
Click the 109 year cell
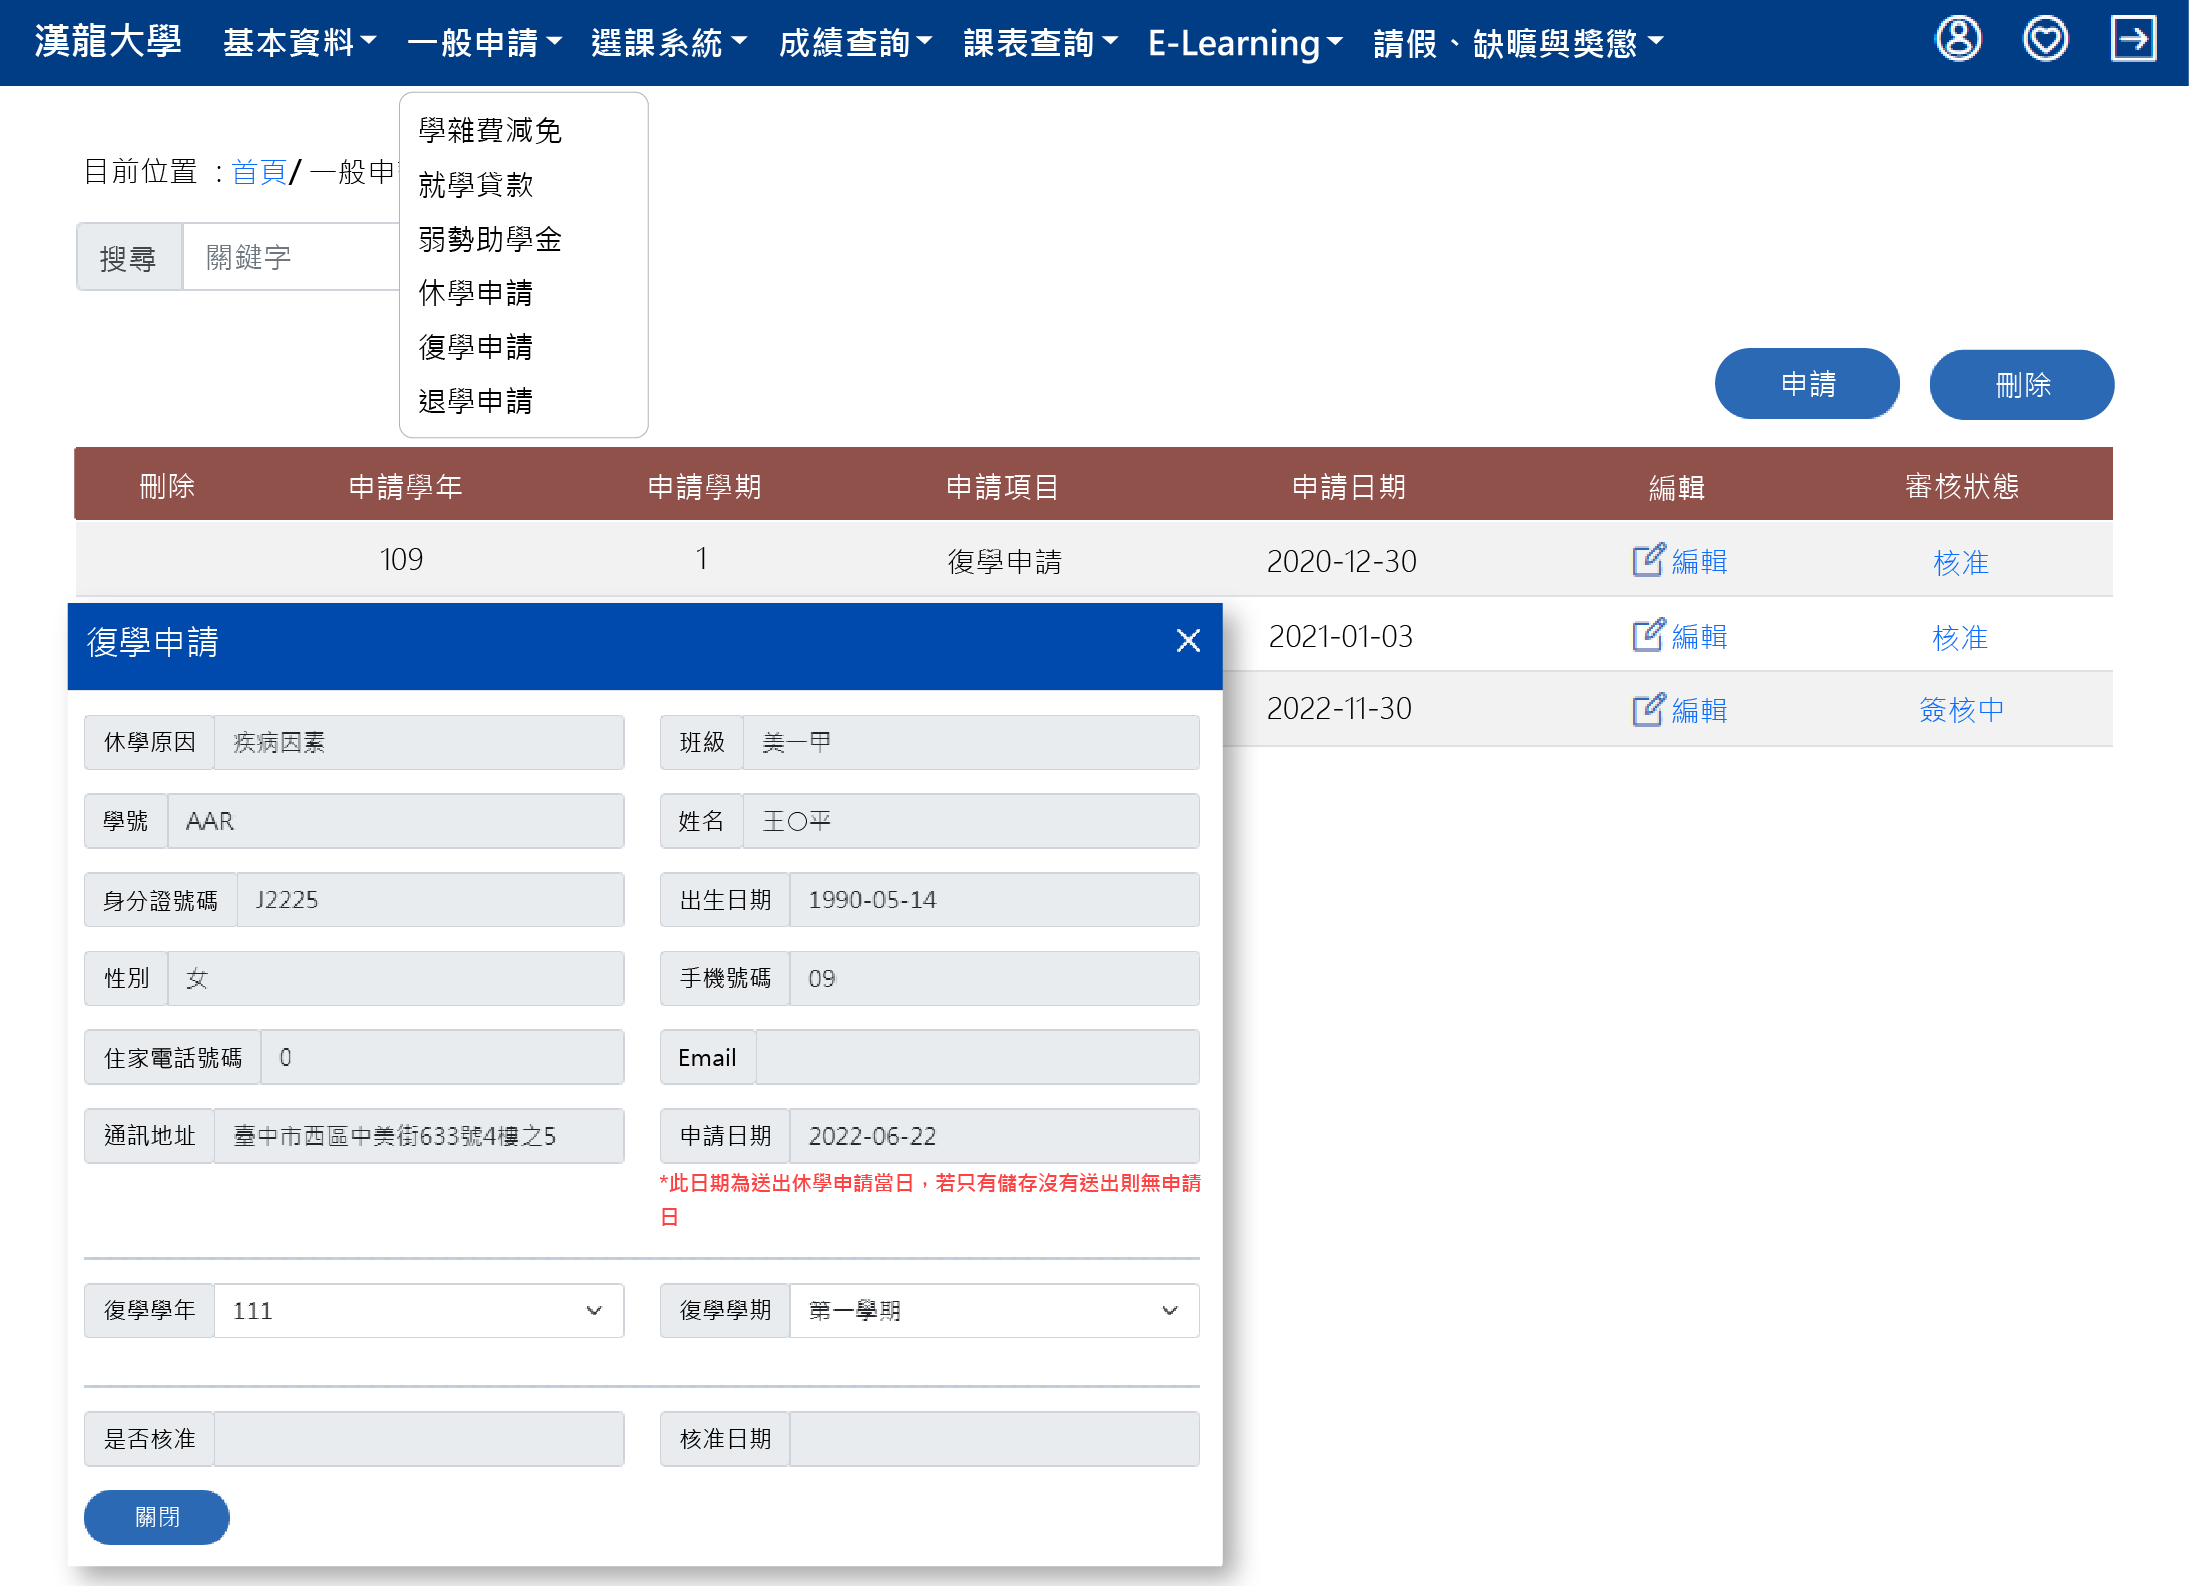(x=401, y=559)
